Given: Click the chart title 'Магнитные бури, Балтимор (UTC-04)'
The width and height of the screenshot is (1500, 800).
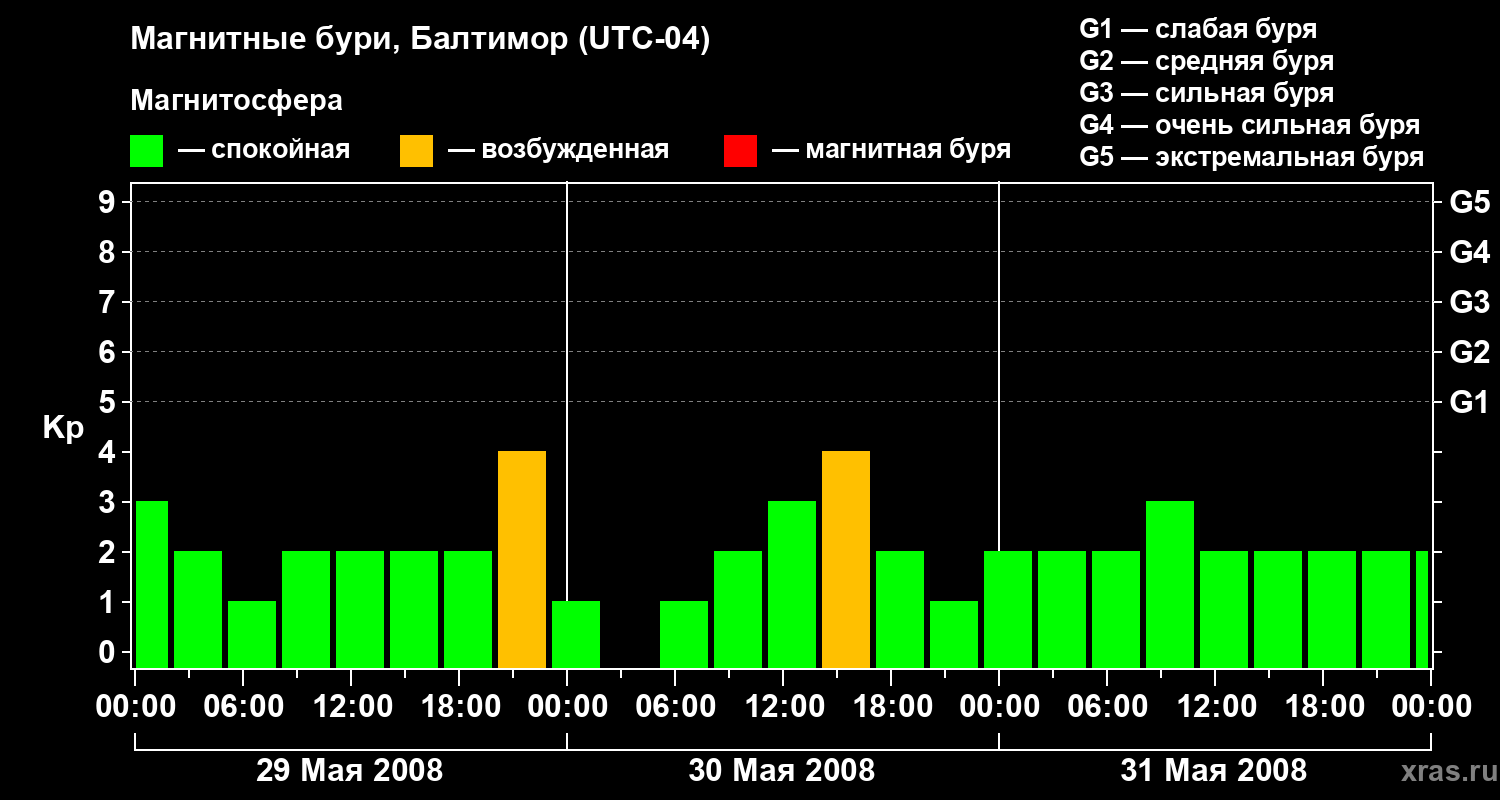Looking at the screenshot, I should point(420,41).
